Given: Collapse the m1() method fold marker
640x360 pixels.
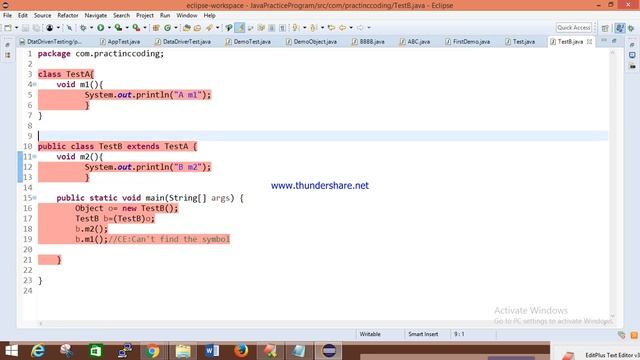Looking at the screenshot, I should (35, 84).
